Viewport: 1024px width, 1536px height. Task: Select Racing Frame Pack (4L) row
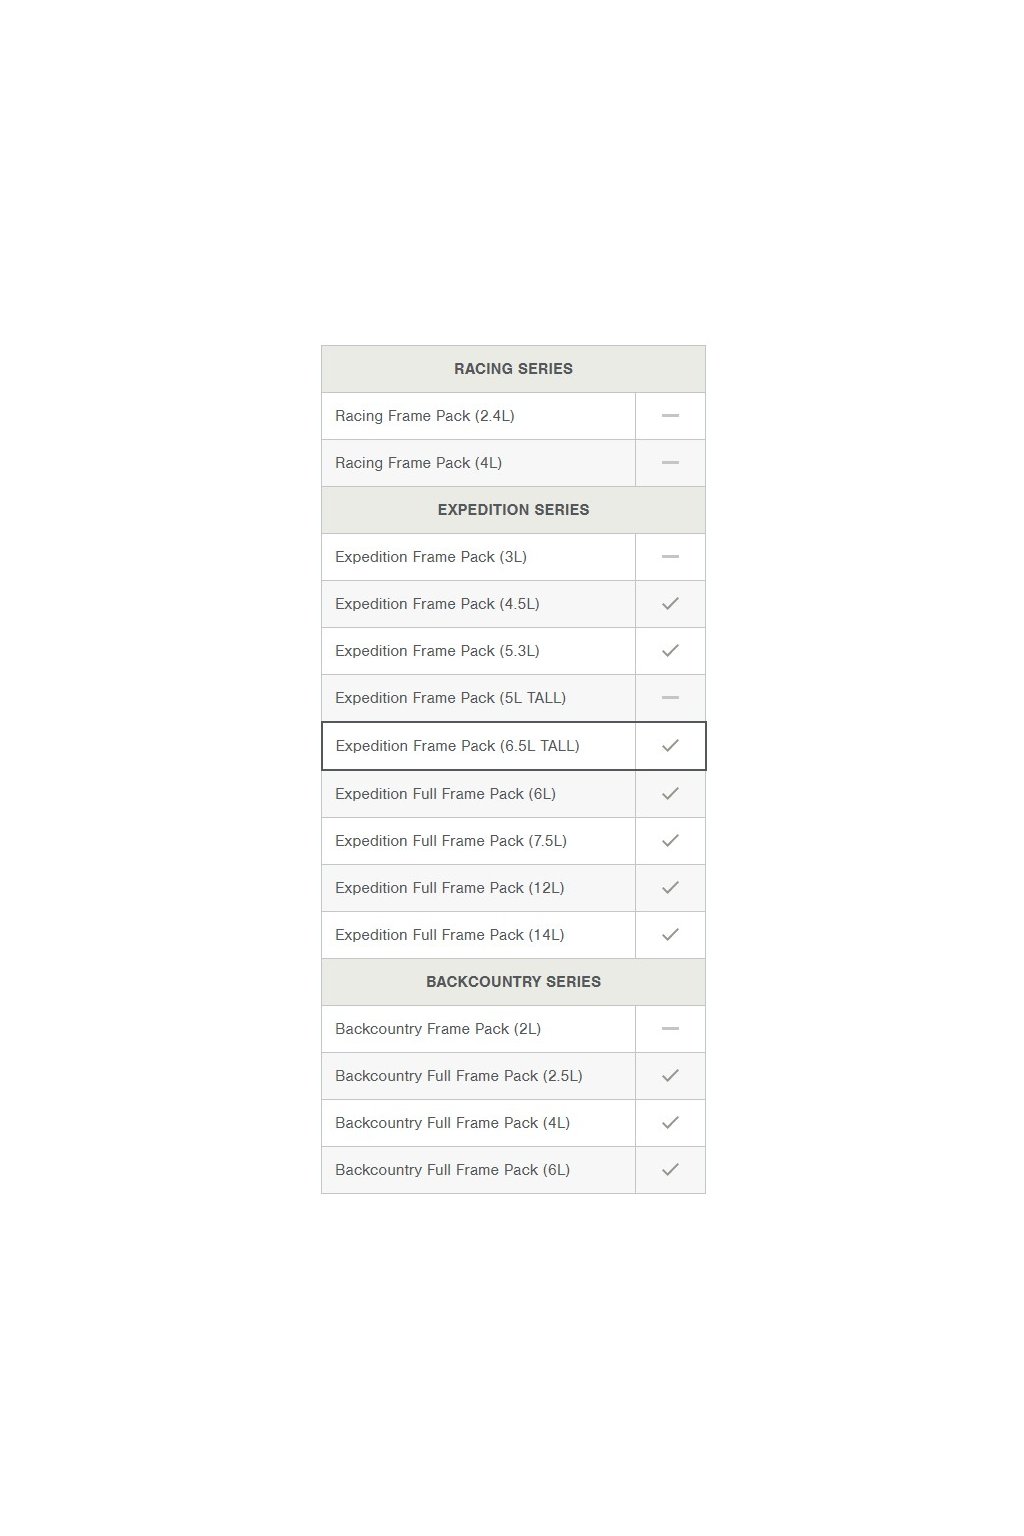(513, 463)
